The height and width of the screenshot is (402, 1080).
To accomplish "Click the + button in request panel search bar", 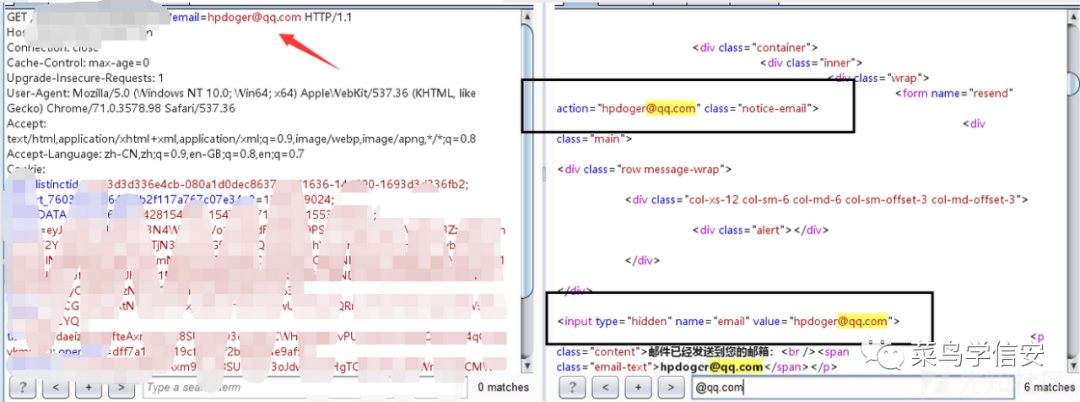I will [87, 387].
